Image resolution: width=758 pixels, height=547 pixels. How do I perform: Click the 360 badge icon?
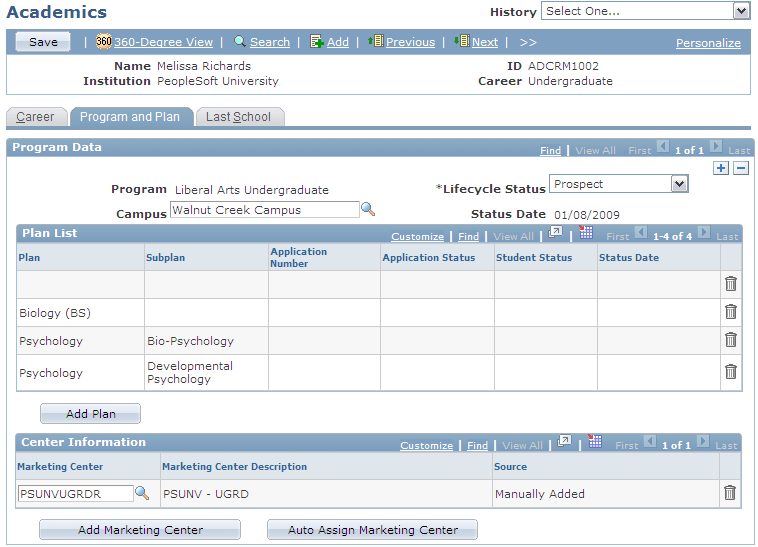(x=103, y=41)
